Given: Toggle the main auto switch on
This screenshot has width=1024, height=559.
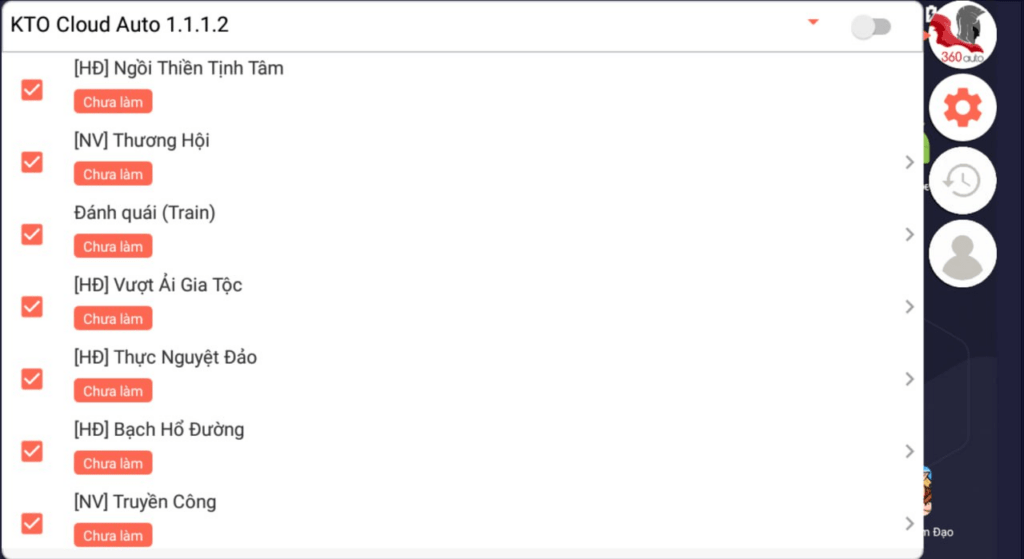Looking at the screenshot, I should [x=871, y=27].
